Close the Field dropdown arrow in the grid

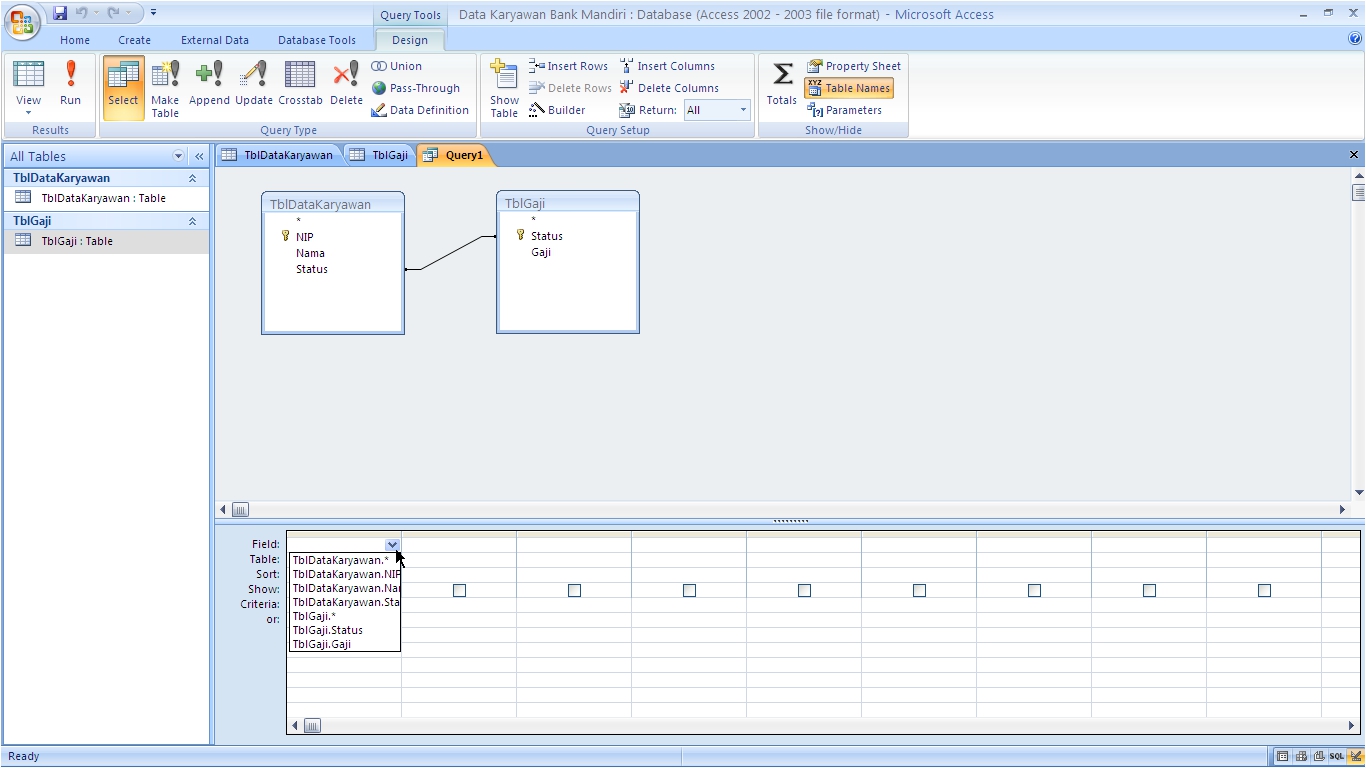click(x=392, y=545)
